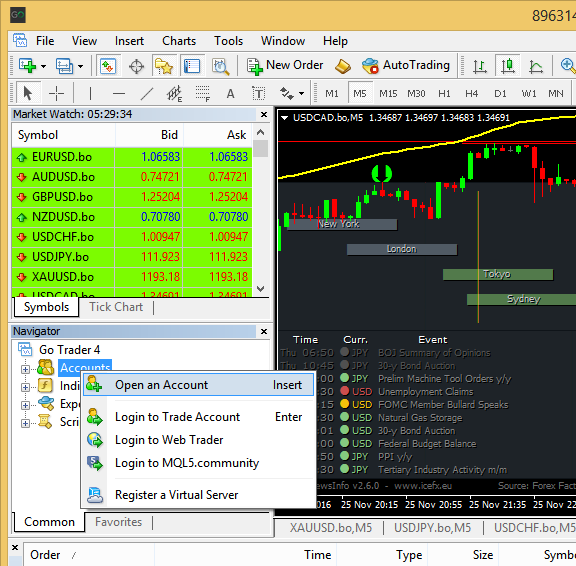Select the XAUUSD.bo symbol row

pyautogui.click(x=132, y=277)
